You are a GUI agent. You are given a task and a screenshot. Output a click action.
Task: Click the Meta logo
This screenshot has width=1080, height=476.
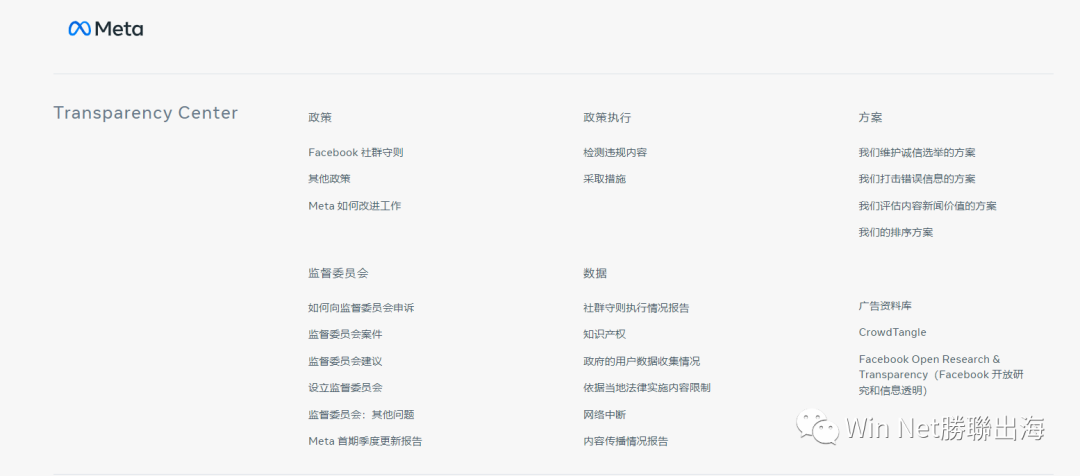pos(106,29)
